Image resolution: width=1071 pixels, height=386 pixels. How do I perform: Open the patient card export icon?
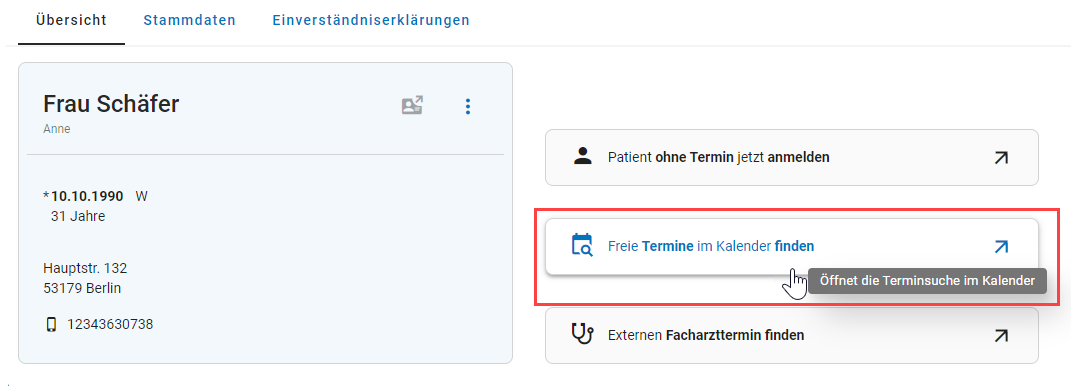click(x=412, y=105)
